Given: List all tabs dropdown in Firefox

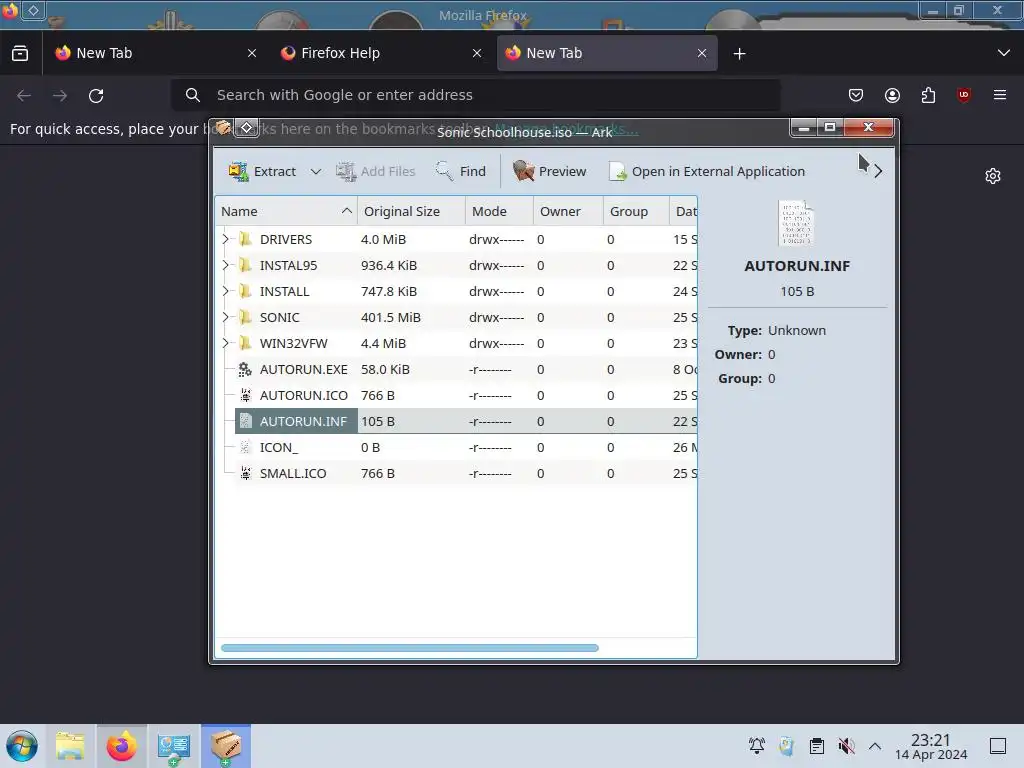Looking at the screenshot, I should [x=1004, y=53].
